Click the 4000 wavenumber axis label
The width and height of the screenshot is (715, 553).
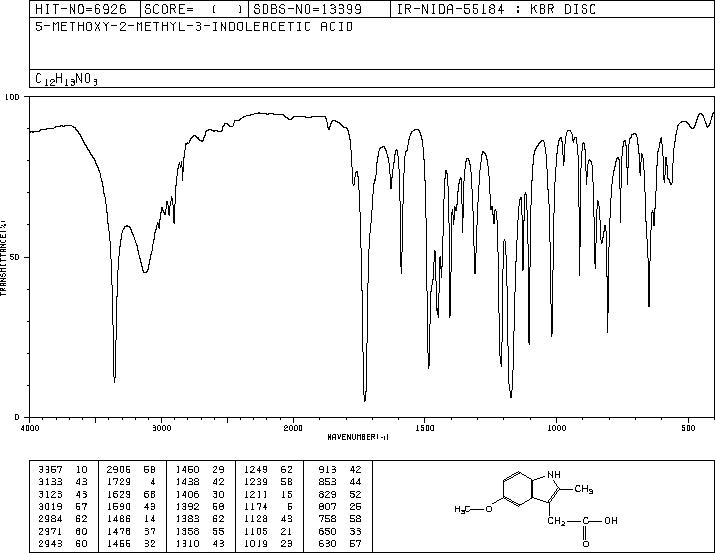30,428
